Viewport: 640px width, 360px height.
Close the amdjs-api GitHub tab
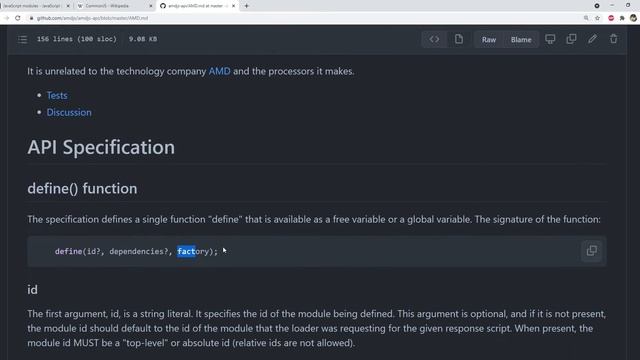click(x=233, y=6)
